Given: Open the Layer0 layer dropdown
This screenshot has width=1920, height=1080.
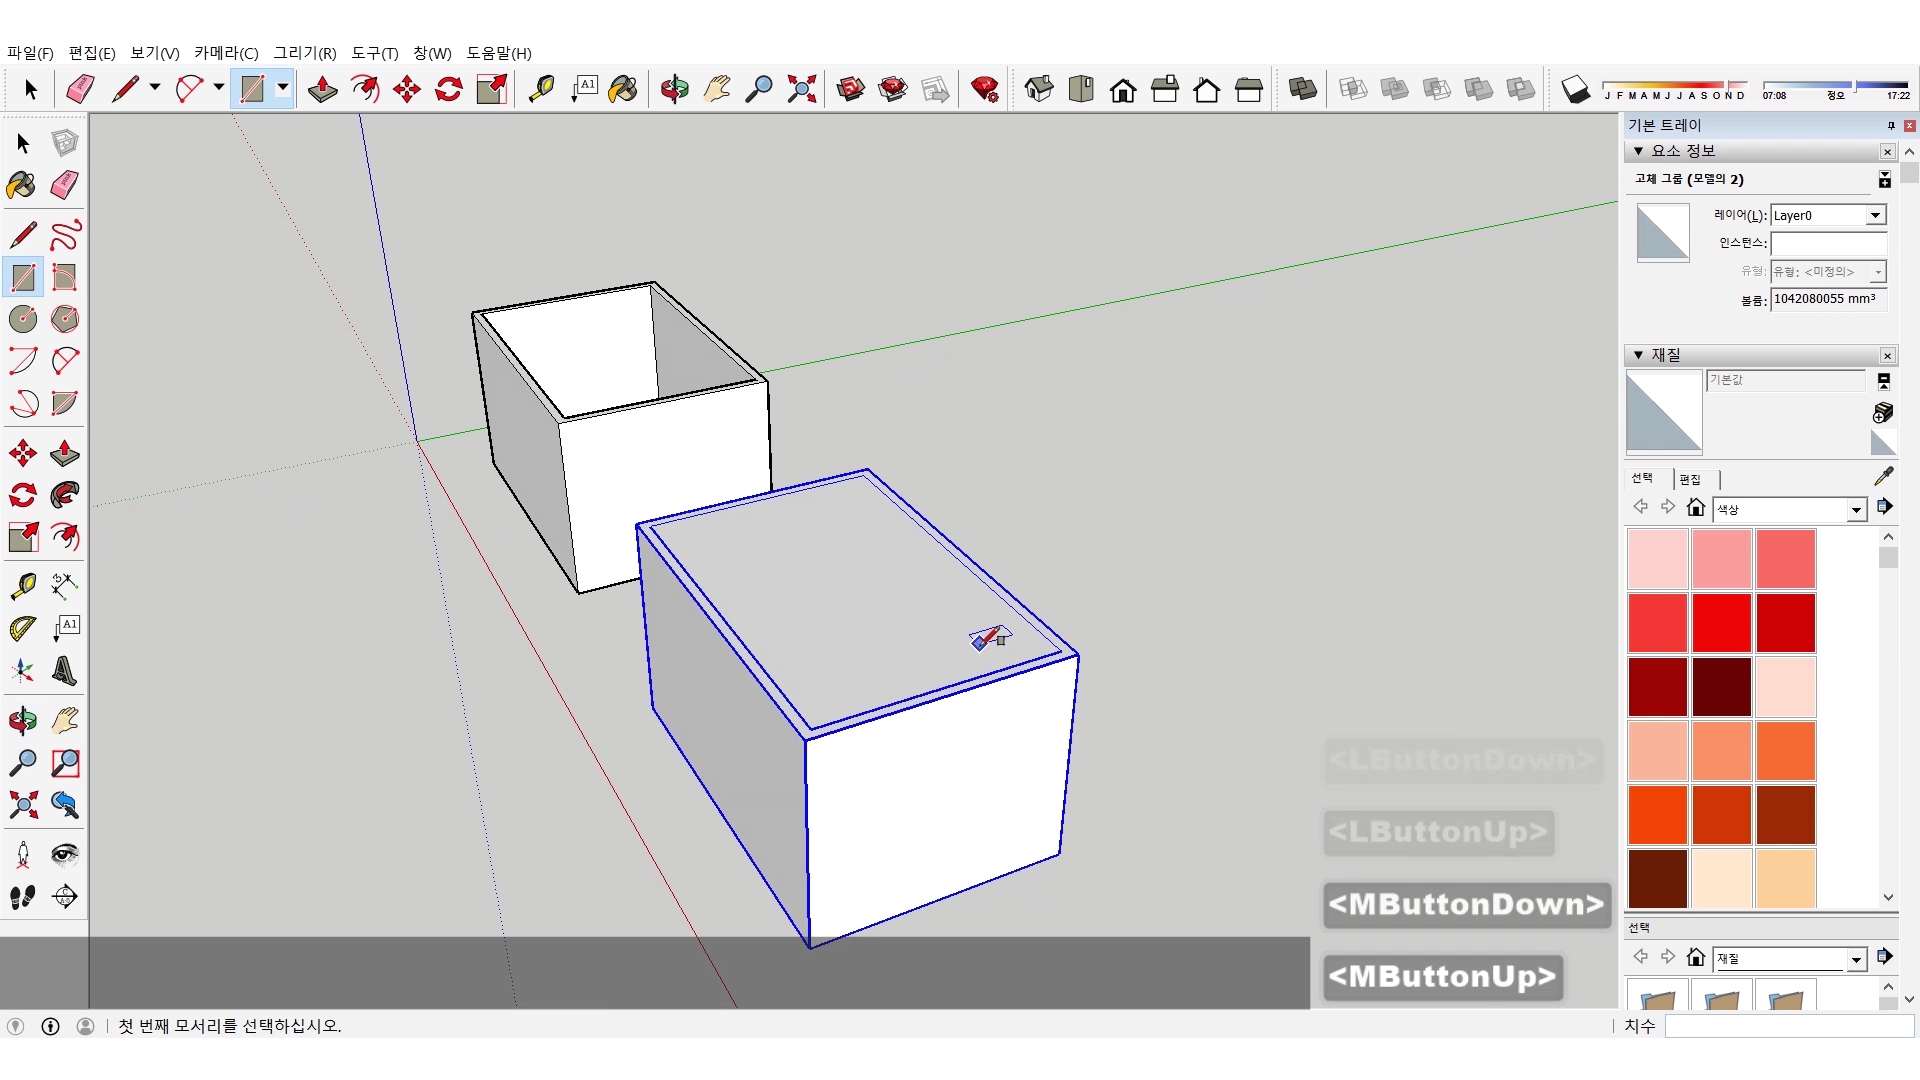Looking at the screenshot, I should [x=1876, y=215].
